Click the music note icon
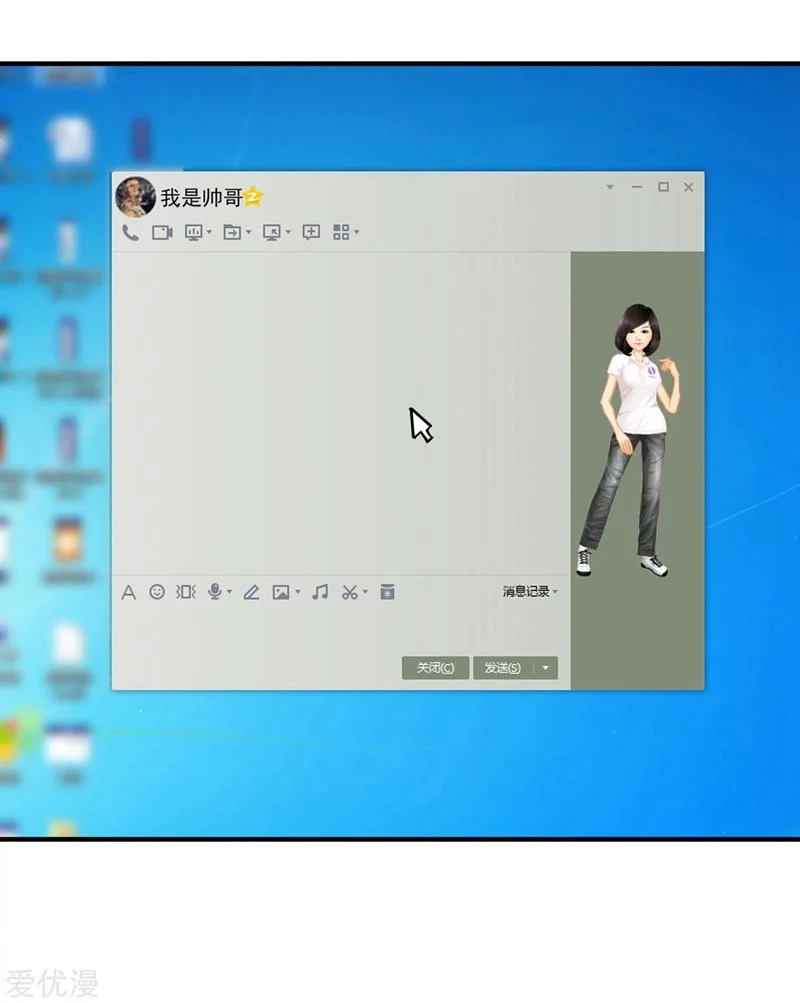Screen dimensions: 800x1003 [320, 592]
